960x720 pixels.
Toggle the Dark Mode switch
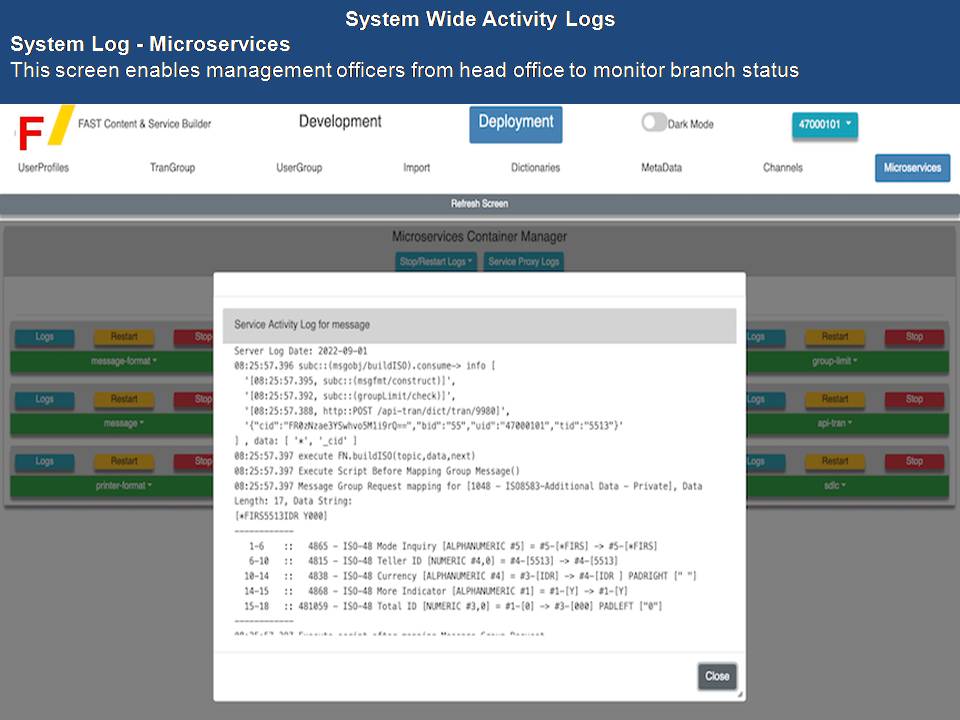pos(654,123)
